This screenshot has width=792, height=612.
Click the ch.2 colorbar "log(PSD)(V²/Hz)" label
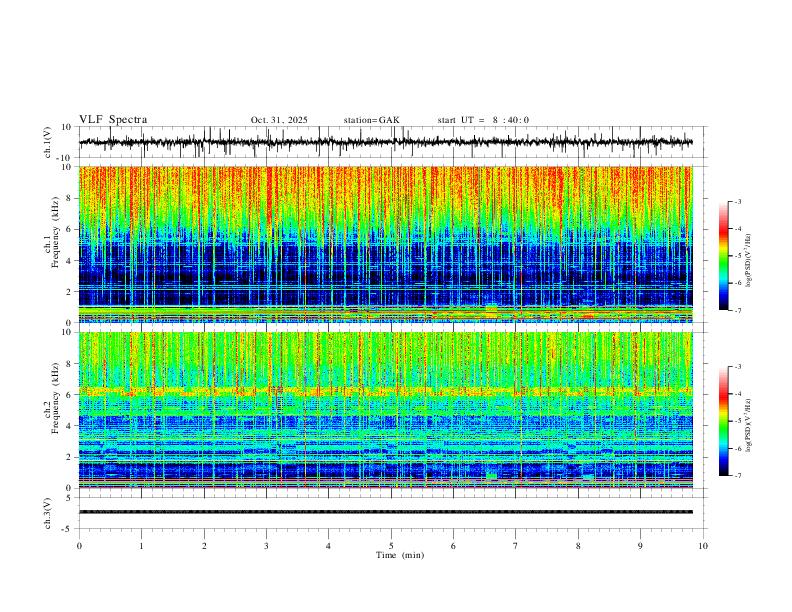pyautogui.click(x=749, y=425)
